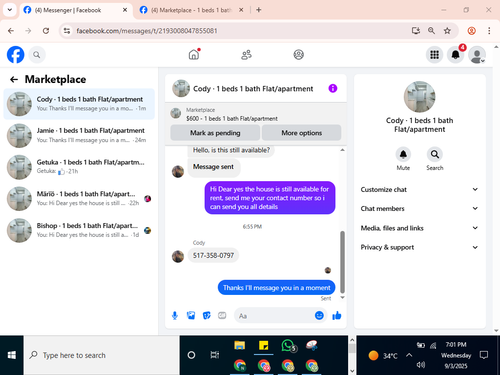This screenshot has width=500, height=375.
Task: Open Task View in taskbar
Action: pos(215,355)
